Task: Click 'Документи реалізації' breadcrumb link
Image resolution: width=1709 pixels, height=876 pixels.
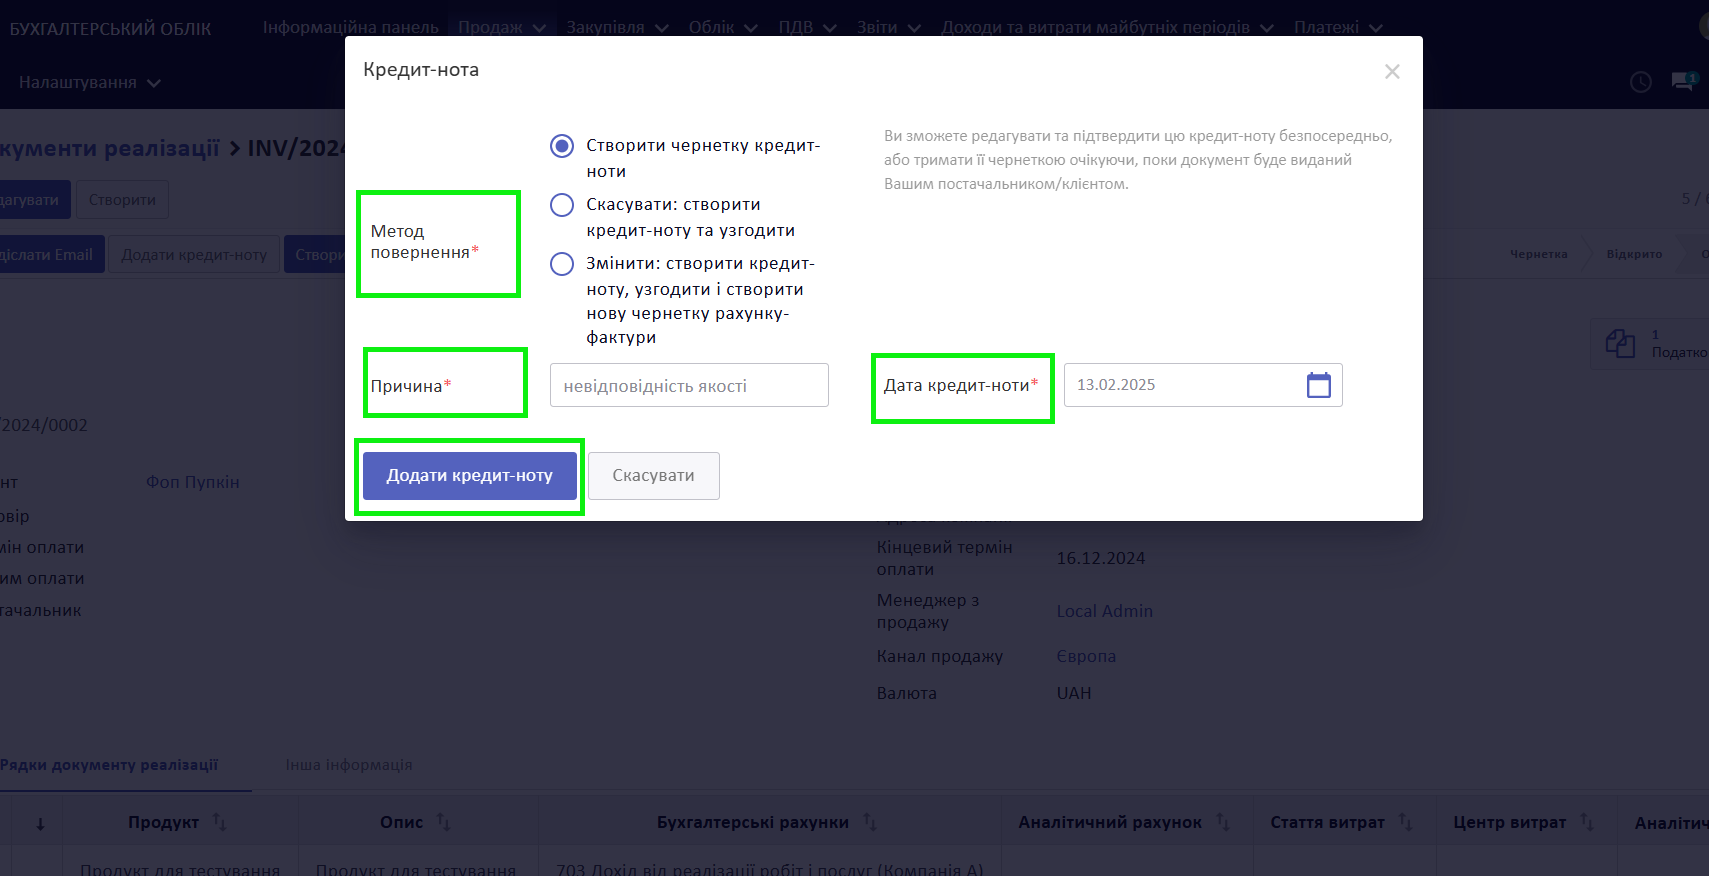Action: (110, 148)
